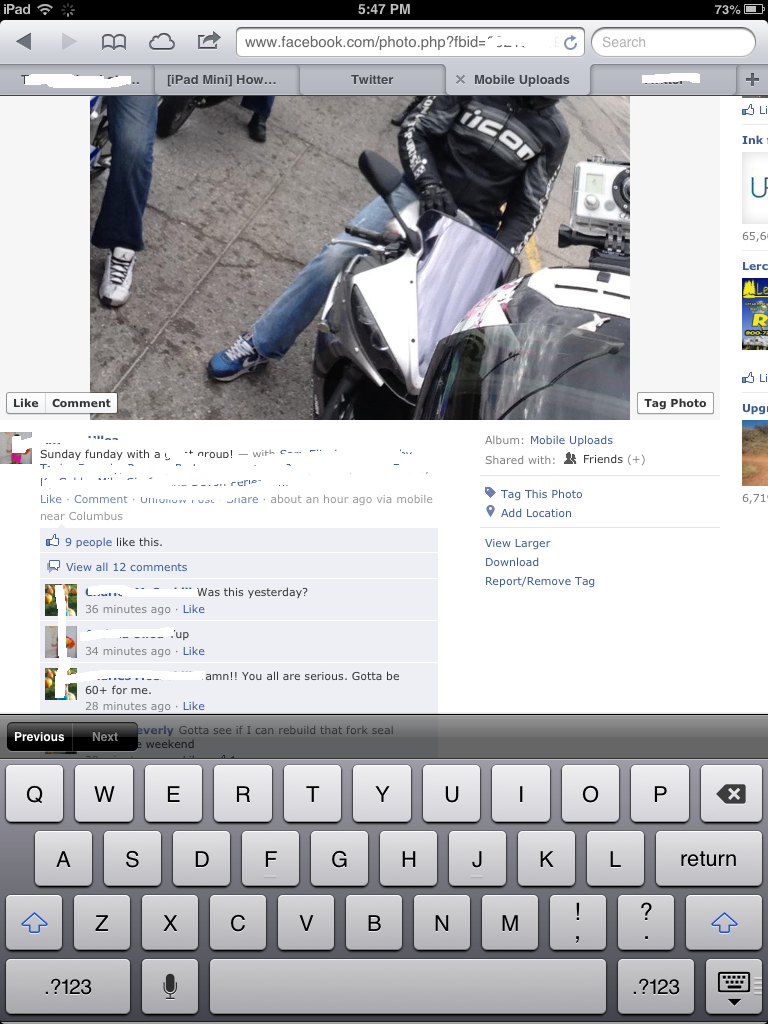Click Comment link under post caption
The image size is (768, 1024).
pyautogui.click(x=101, y=499)
